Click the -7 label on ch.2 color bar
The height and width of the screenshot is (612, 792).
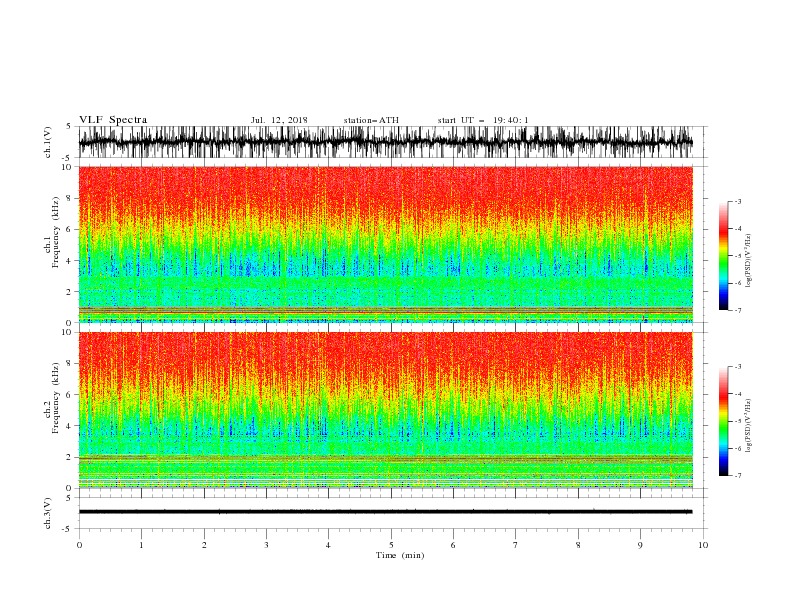(738, 475)
